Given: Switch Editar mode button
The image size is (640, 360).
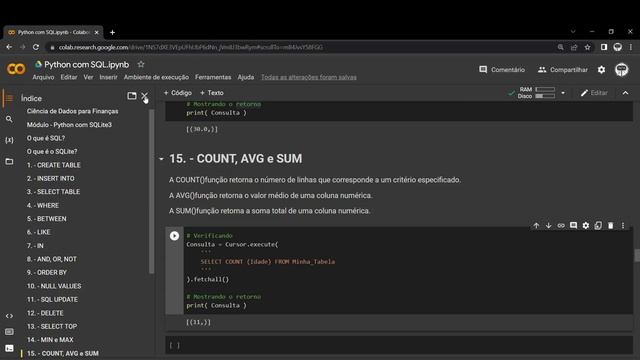Looking at the screenshot, I should tap(594, 93).
